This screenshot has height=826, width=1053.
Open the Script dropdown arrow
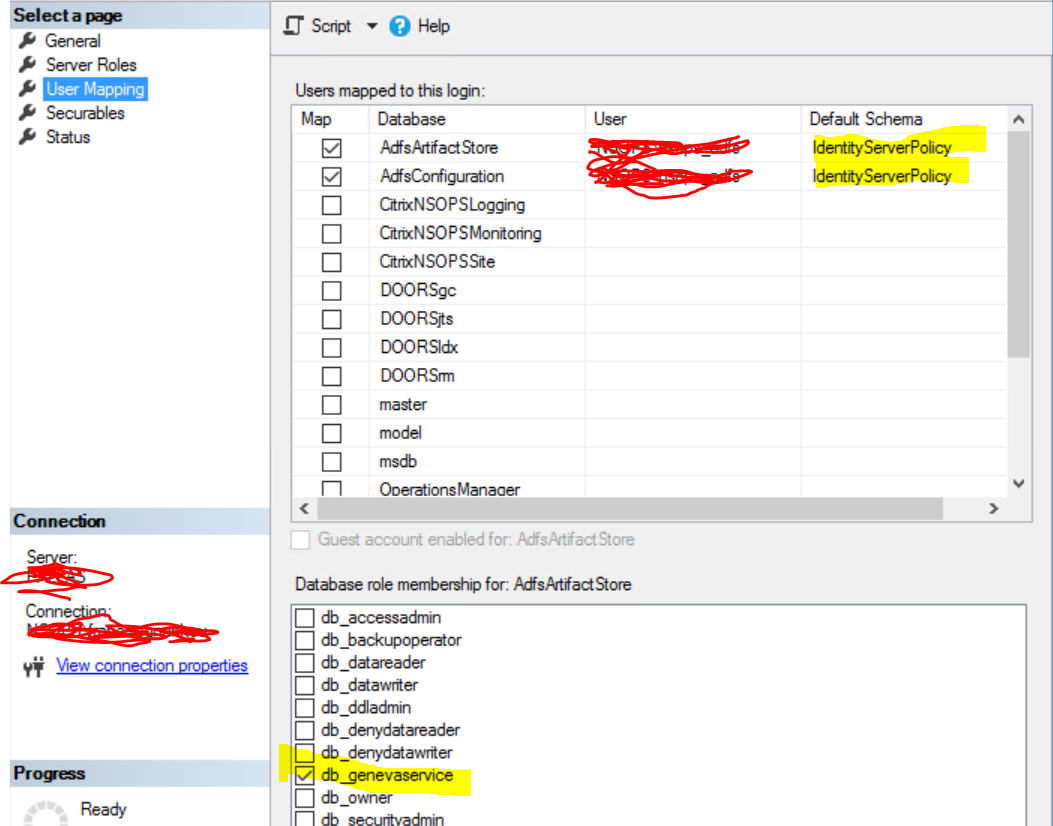pyautogui.click(x=371, y=26)
